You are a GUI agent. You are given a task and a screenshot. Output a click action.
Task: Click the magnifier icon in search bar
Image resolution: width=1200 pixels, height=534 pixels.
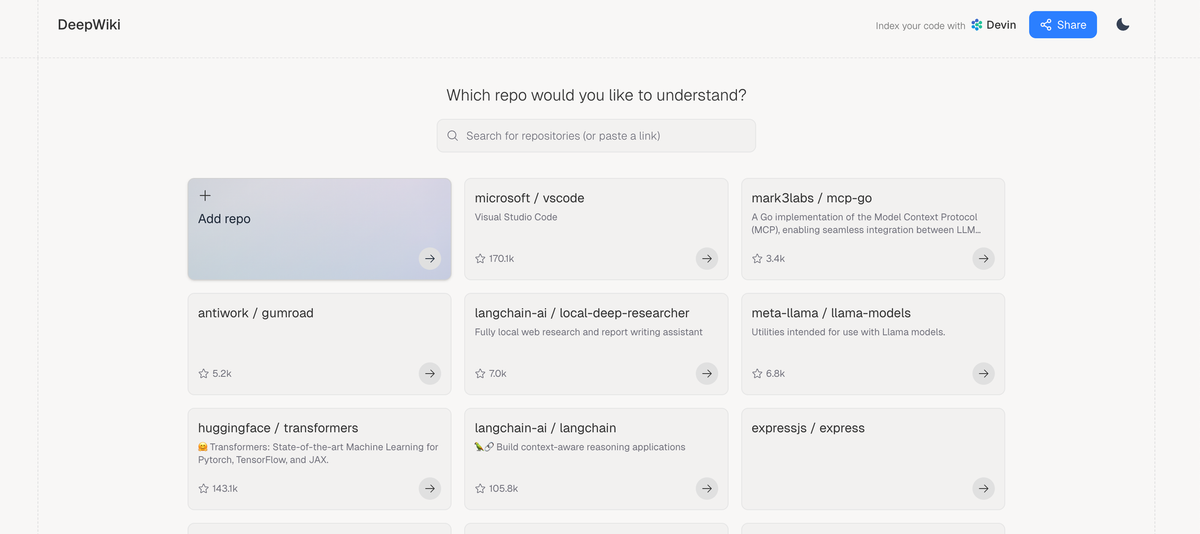pos(453,136)
